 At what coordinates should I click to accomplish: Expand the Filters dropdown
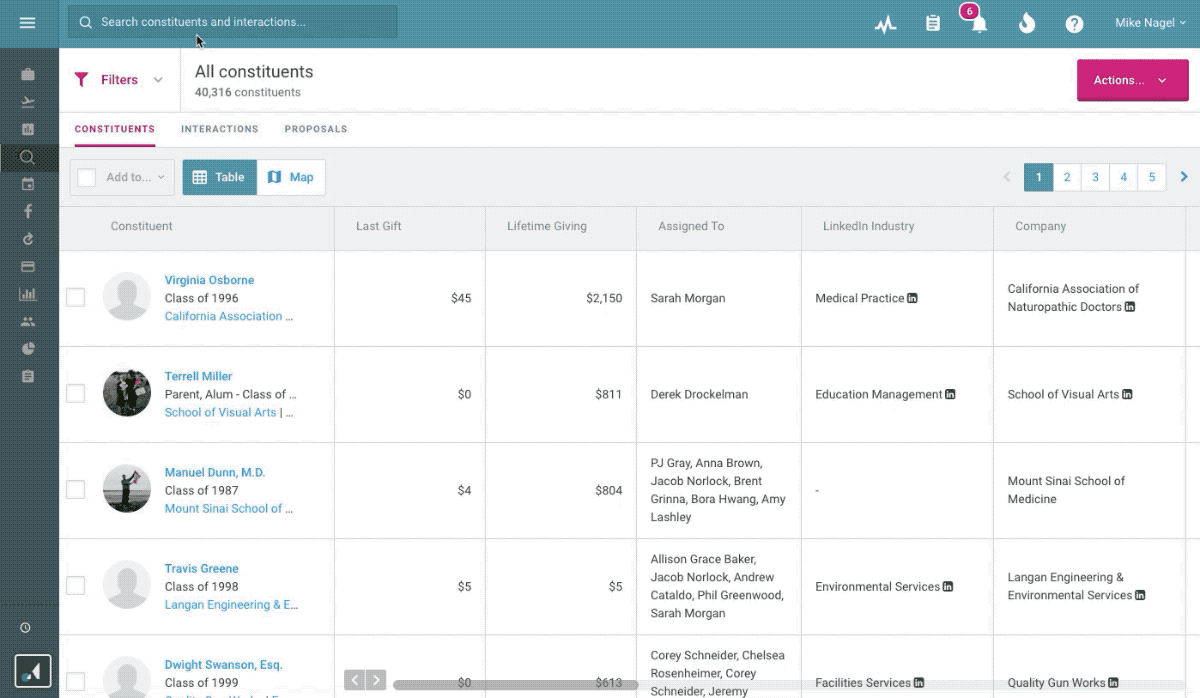click(x=119, y=80)
